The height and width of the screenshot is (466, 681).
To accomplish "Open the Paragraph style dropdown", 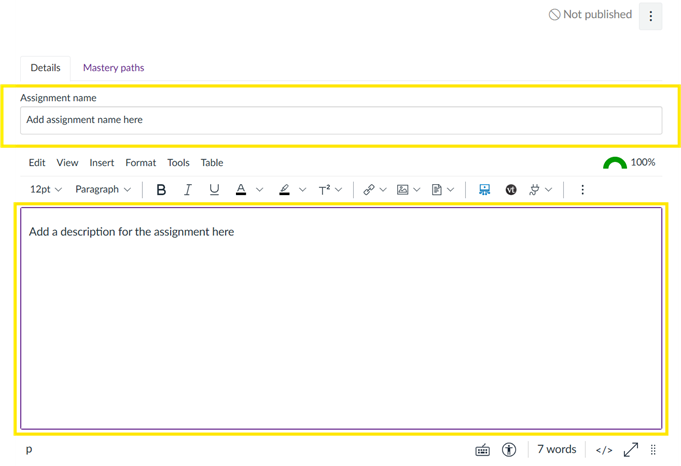I will [103, 189].
